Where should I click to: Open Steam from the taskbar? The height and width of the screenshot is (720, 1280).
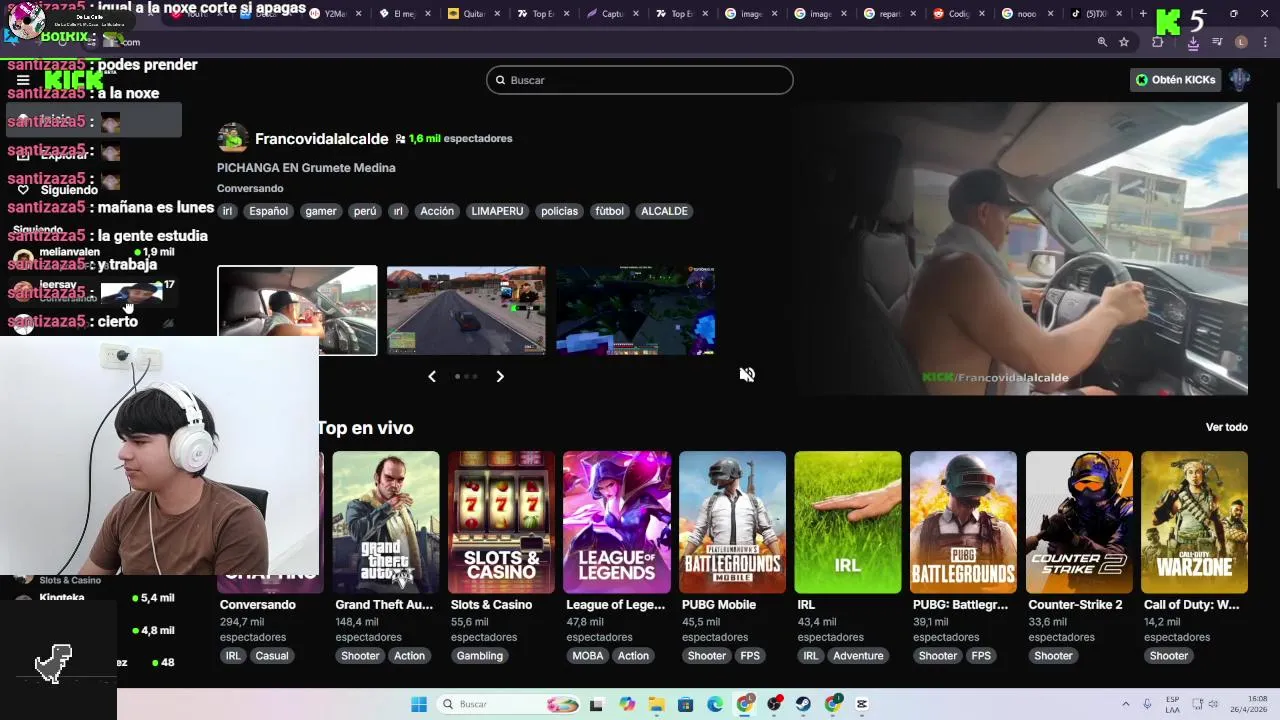[803, 704]
